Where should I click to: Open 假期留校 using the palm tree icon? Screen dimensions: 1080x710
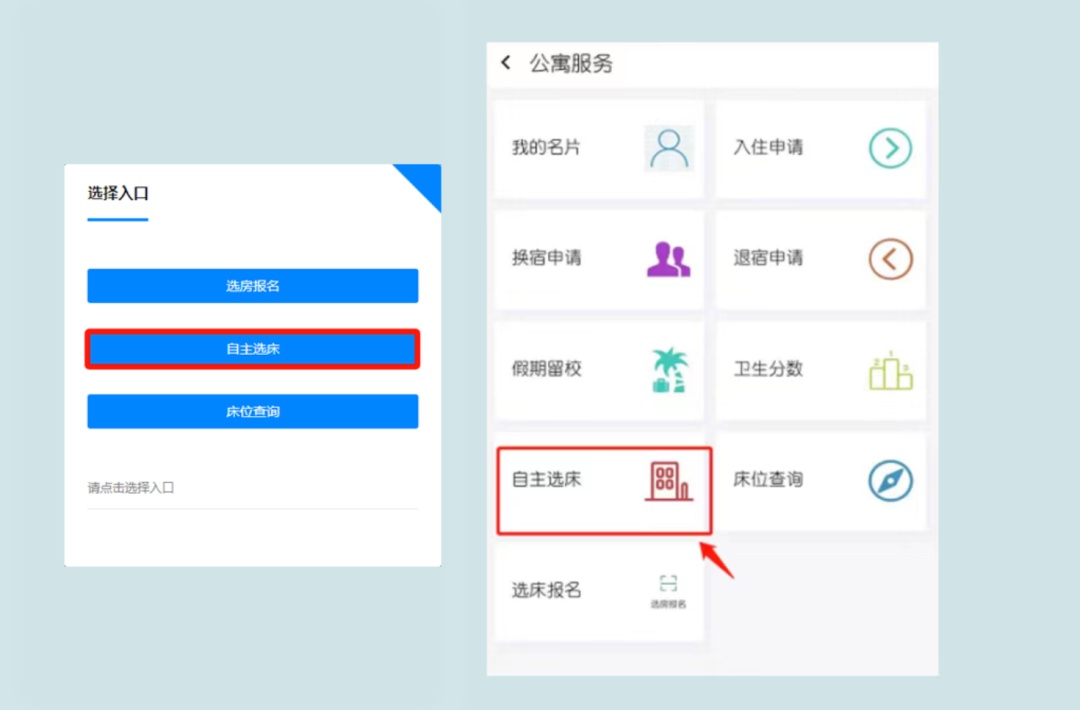(x=669, y=369)
